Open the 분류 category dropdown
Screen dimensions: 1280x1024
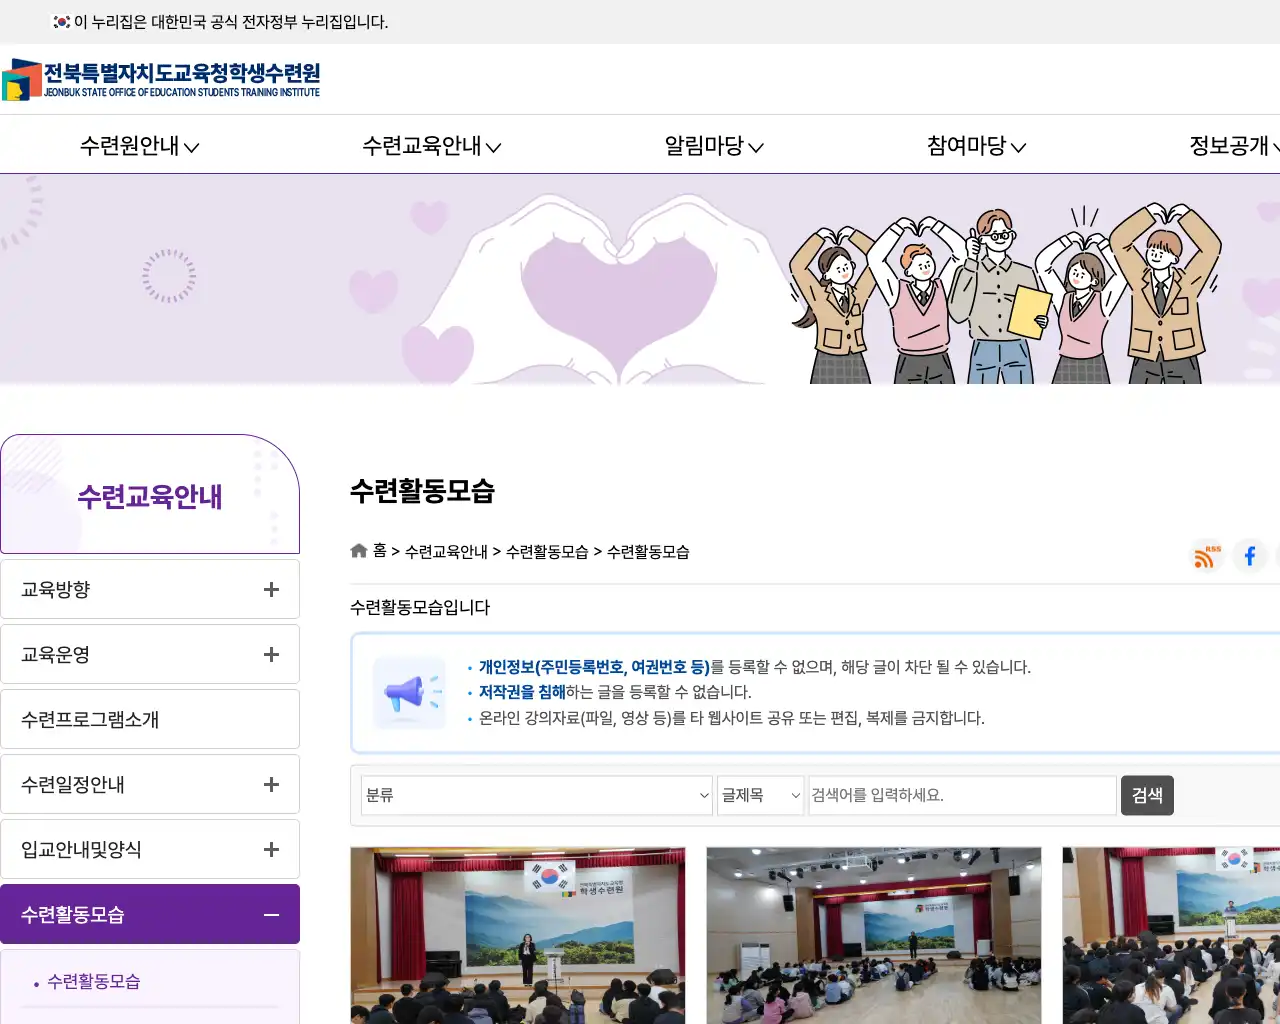(537, 796)
